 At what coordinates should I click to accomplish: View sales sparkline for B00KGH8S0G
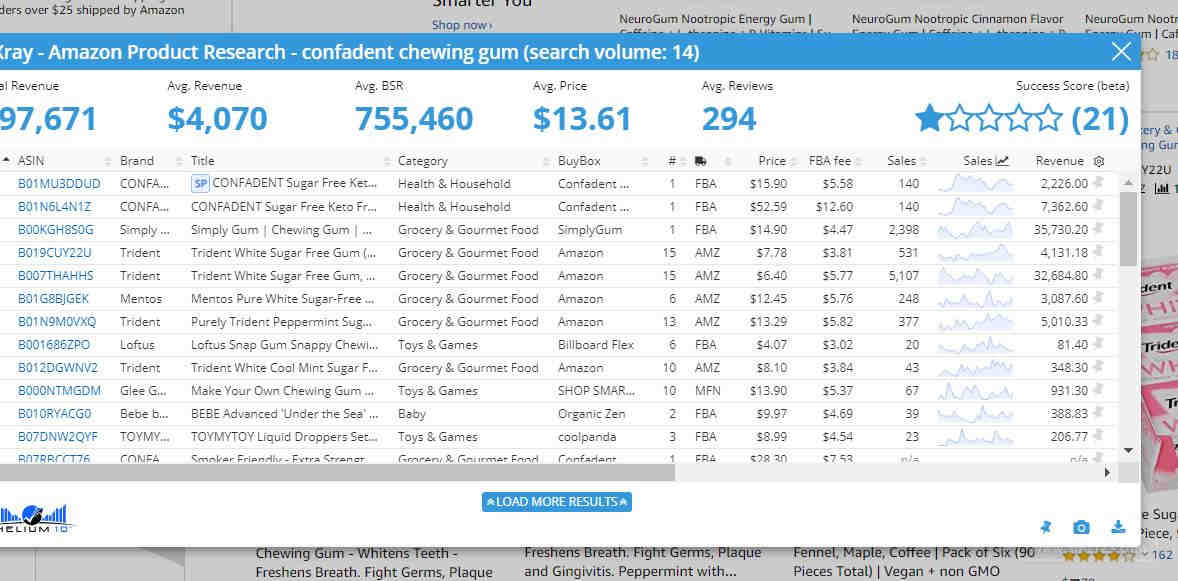coord(975,229)
